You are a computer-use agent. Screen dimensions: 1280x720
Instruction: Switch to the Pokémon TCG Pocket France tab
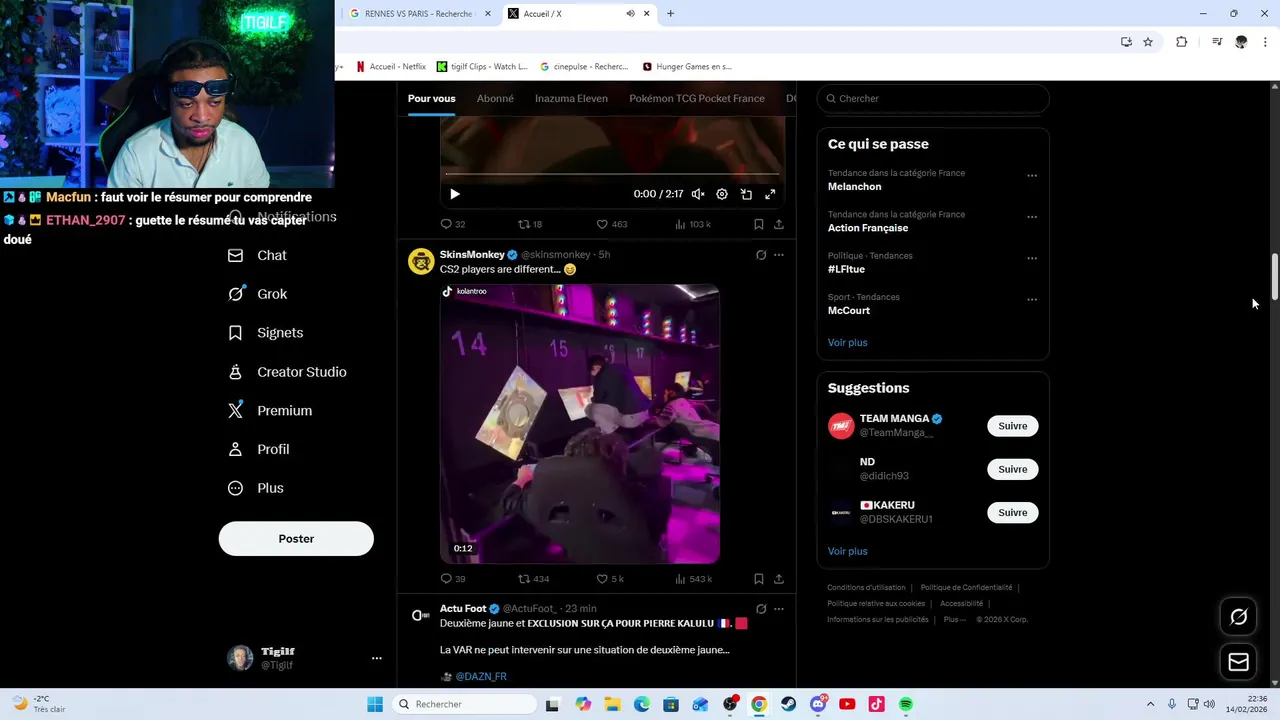(697, 98)
